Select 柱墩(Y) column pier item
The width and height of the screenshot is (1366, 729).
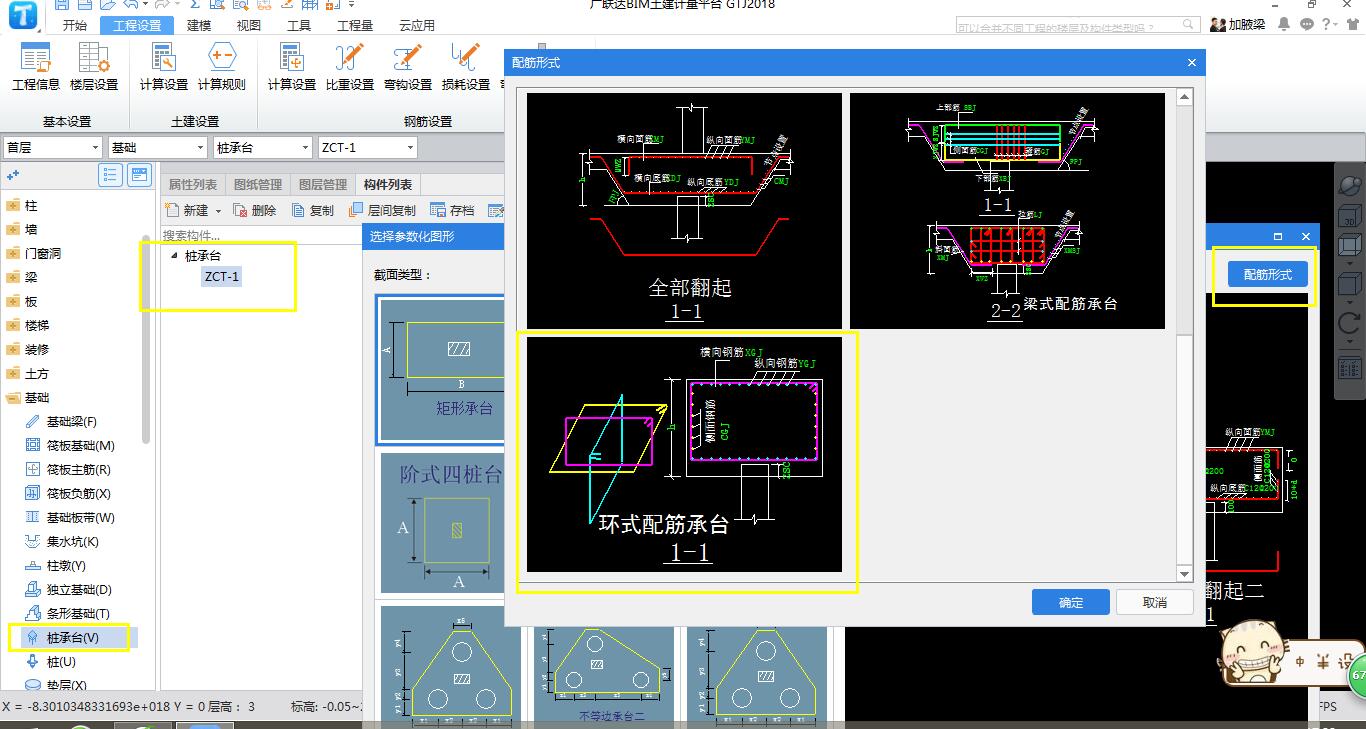tap(66, 566)
